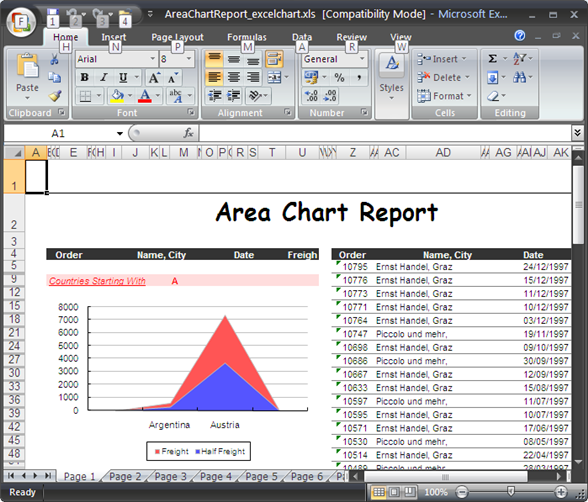588x502 pixels.
Task: Click the Increase Decimal icon
Action: pyautogui.click(x=311, y=96)
